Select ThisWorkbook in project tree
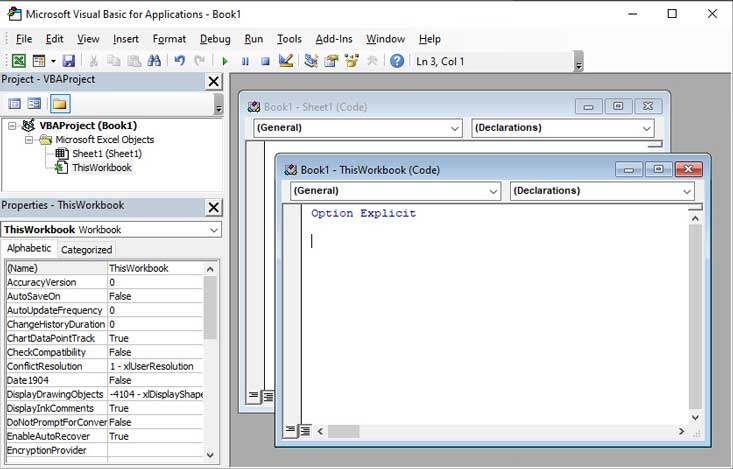 (x=102, y=168)
